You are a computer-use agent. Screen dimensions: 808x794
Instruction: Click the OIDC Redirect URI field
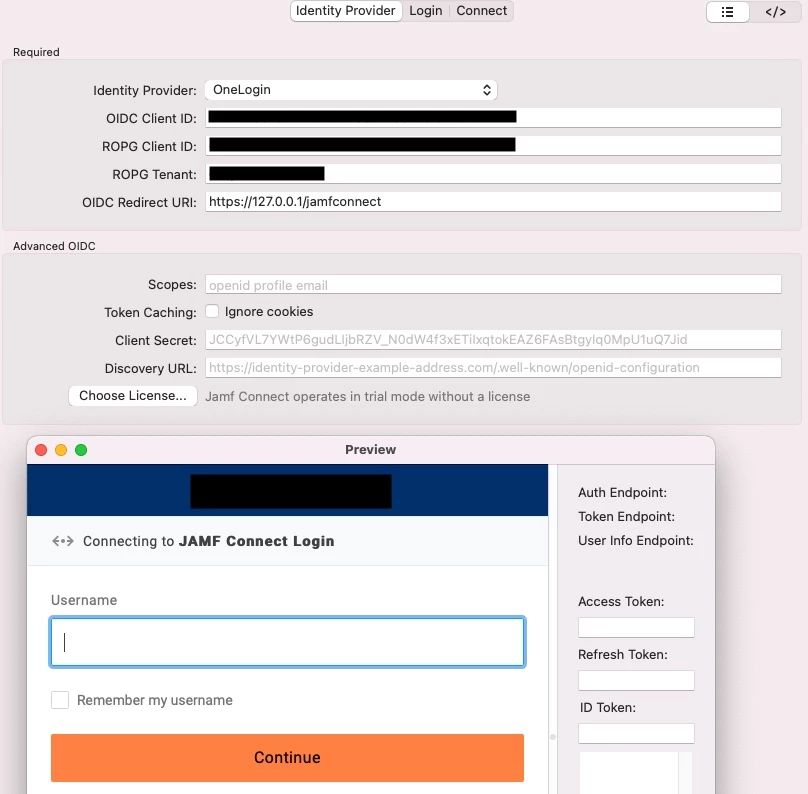[x=493, y=201]
